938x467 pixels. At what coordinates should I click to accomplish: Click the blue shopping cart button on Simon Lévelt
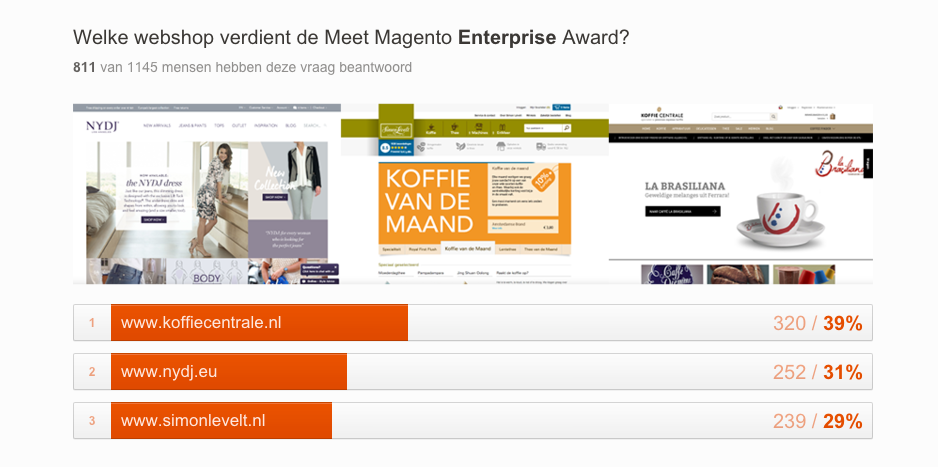click(561, 107)
